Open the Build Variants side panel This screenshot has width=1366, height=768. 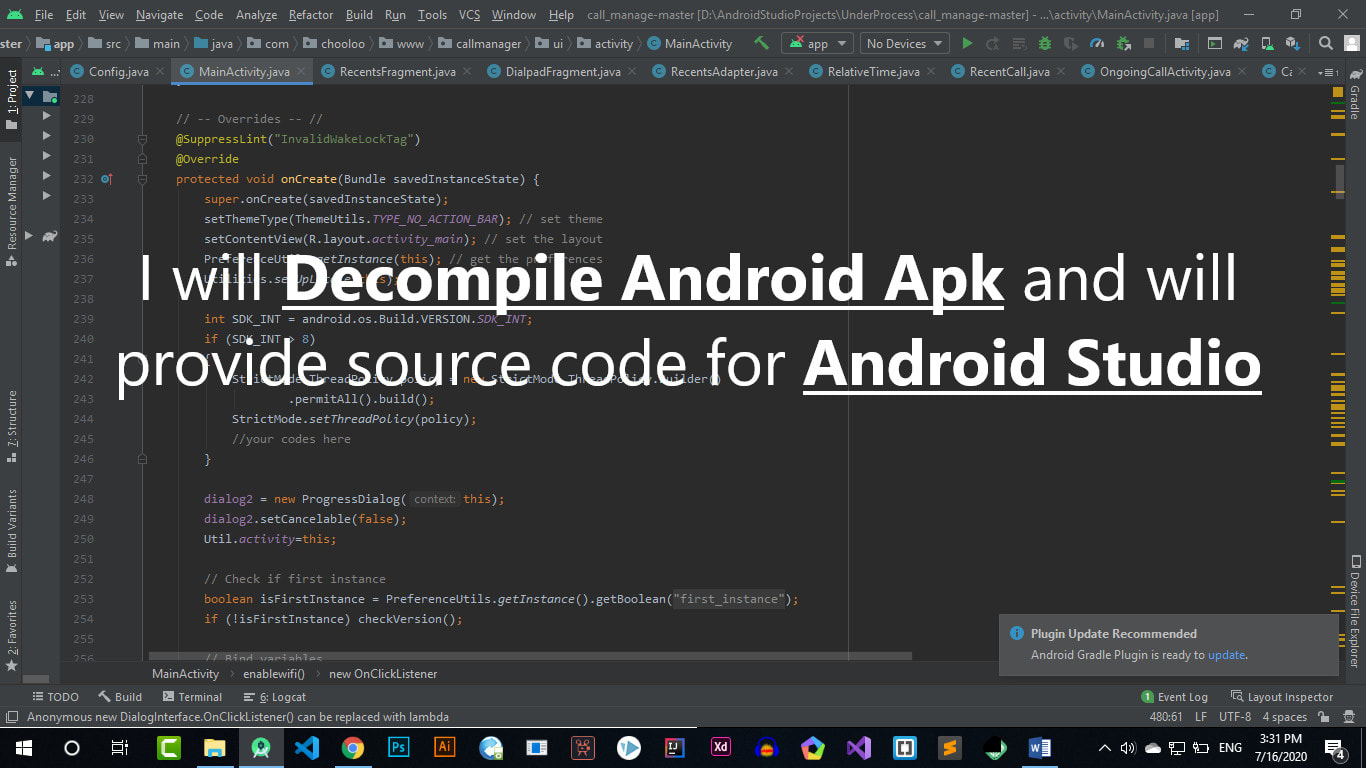pos(12,530)
